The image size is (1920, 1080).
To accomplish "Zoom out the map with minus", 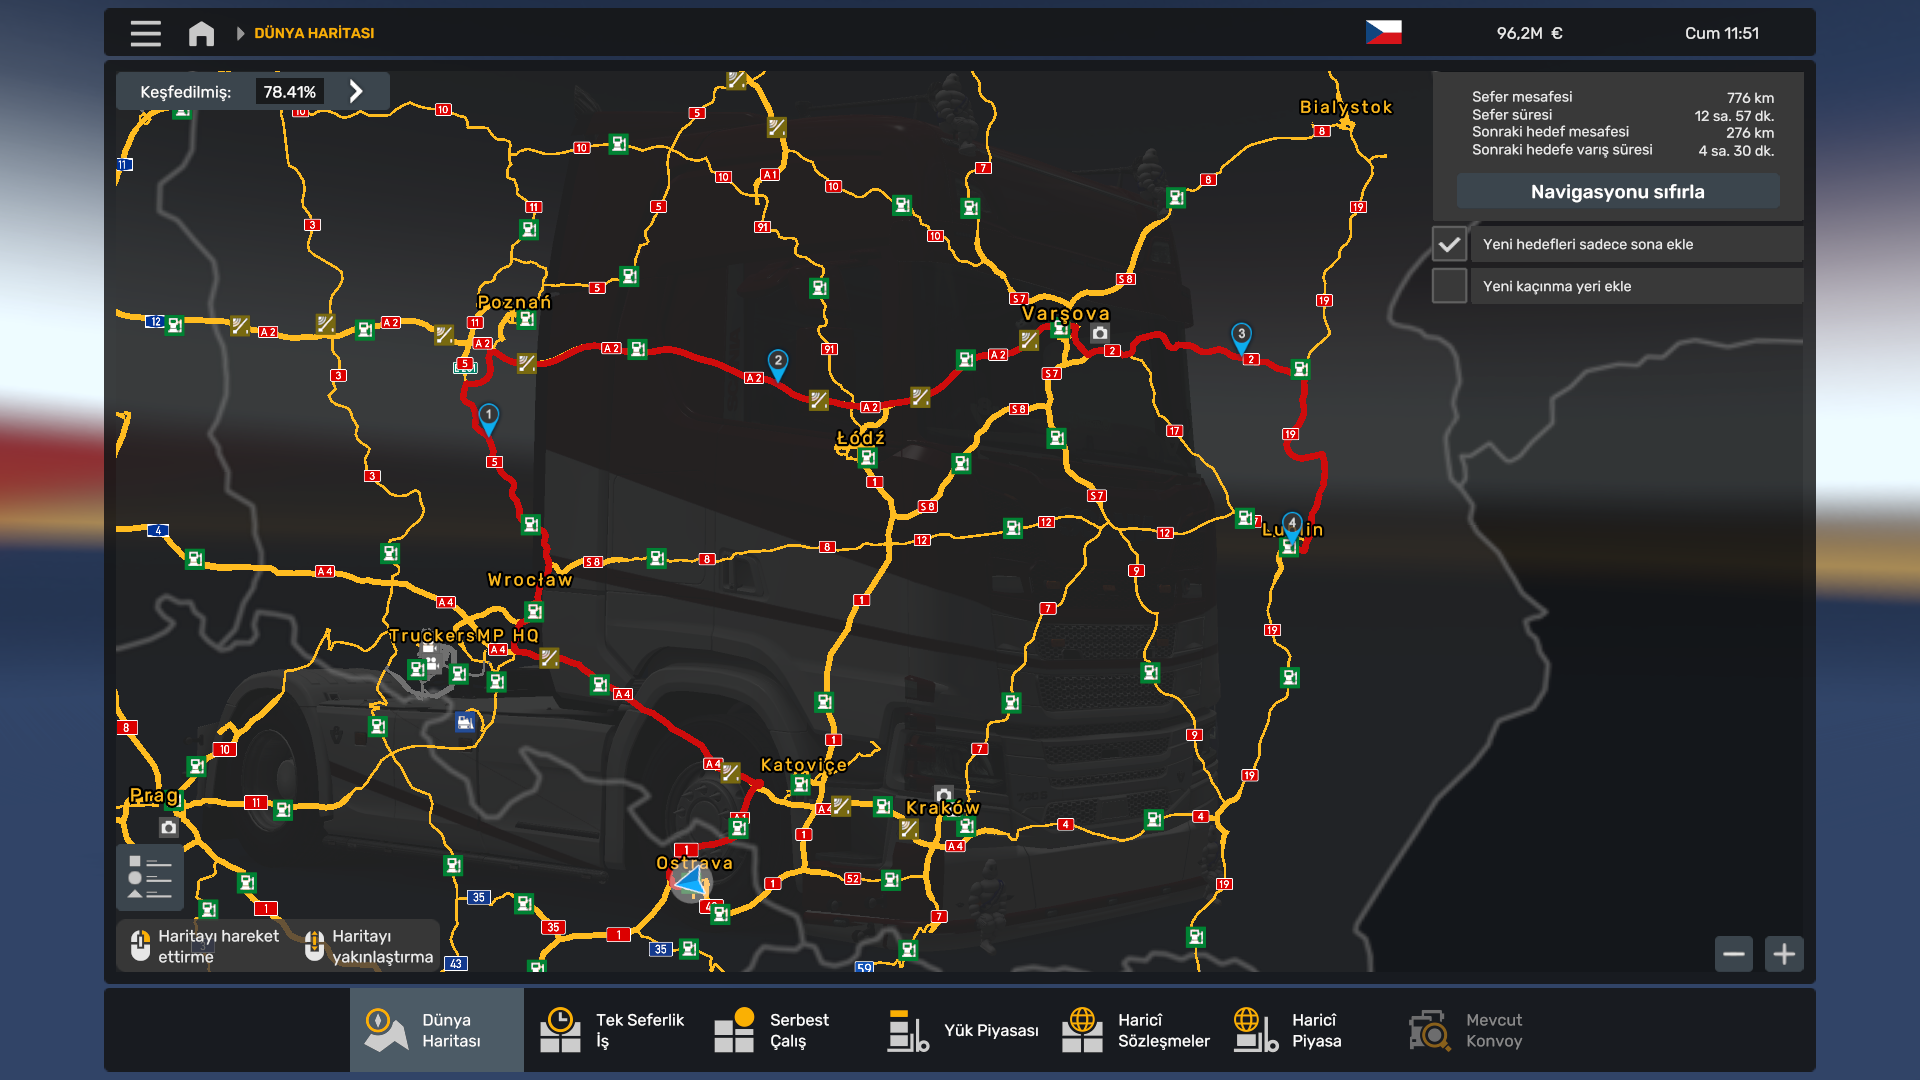I will (x=1733, y=954).
